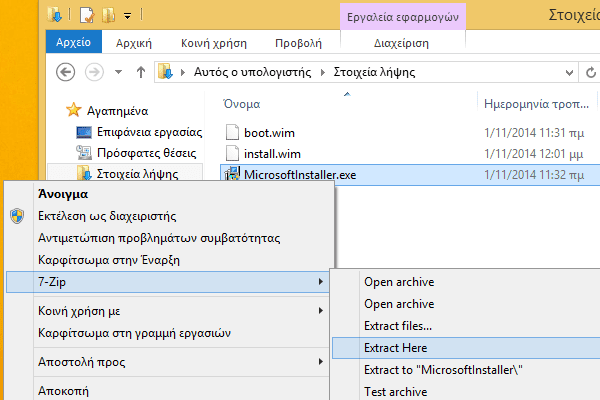Open the address bar history dropdown
This screenshot has height=400, width=600.
(x=569, y=72)
